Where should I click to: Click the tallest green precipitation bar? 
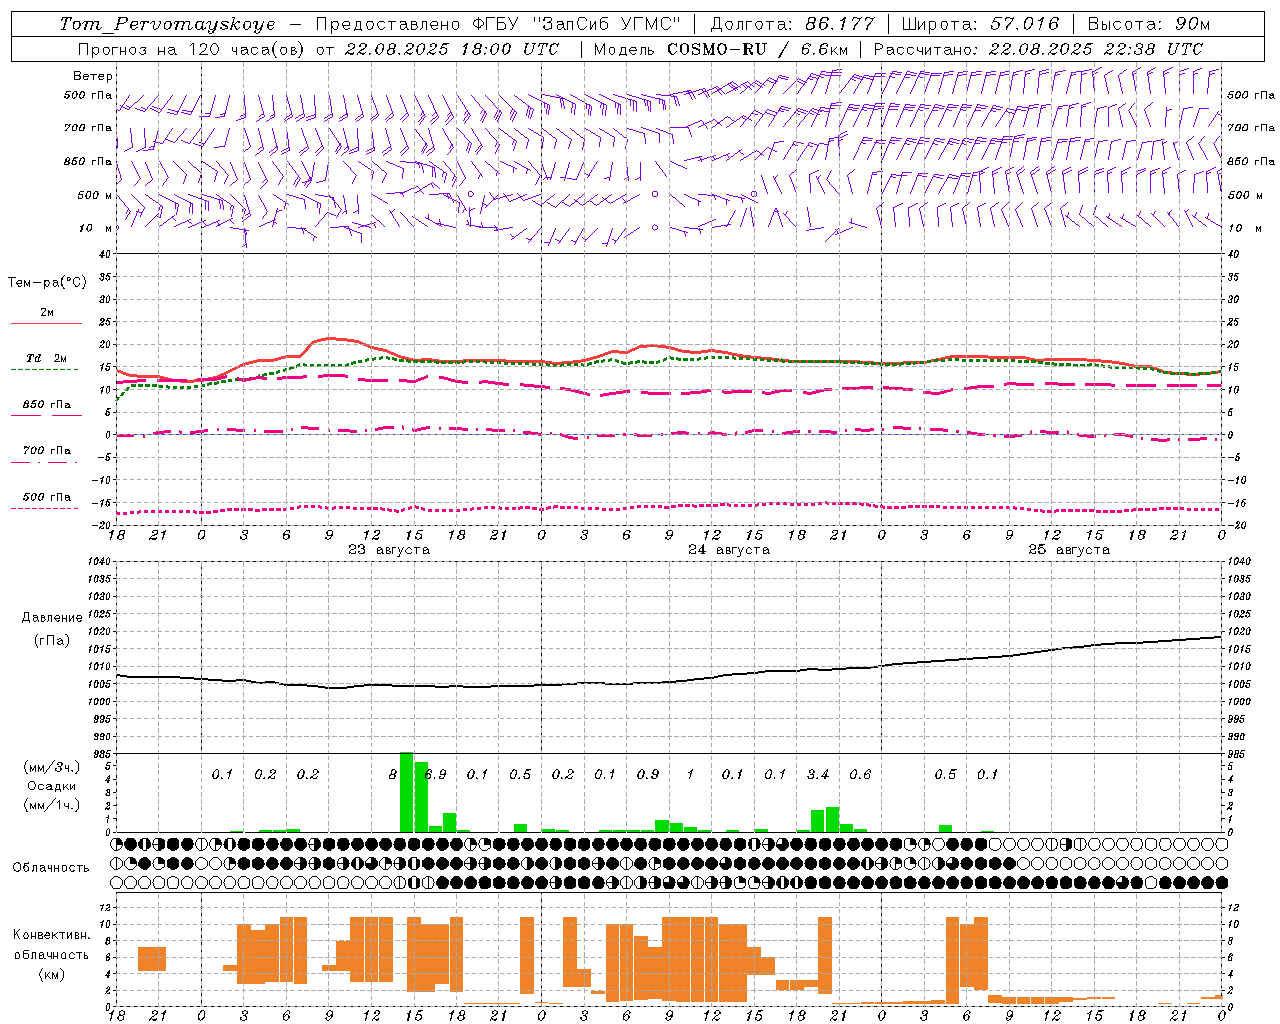coord(406,791)
